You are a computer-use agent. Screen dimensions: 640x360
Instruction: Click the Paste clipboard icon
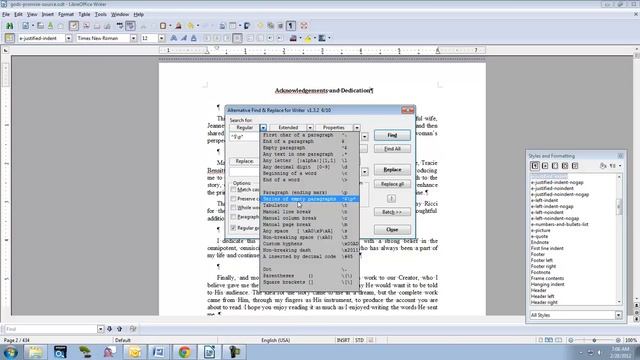click(163, 26)
